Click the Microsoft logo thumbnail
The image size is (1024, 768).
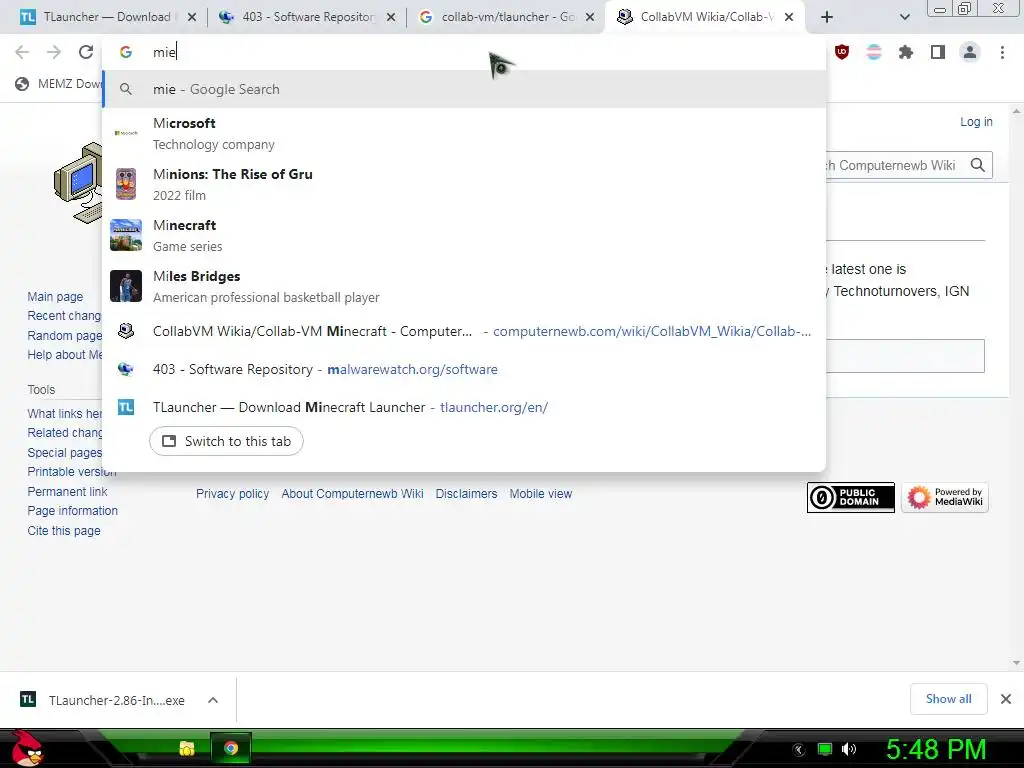[x=126, y=133]
